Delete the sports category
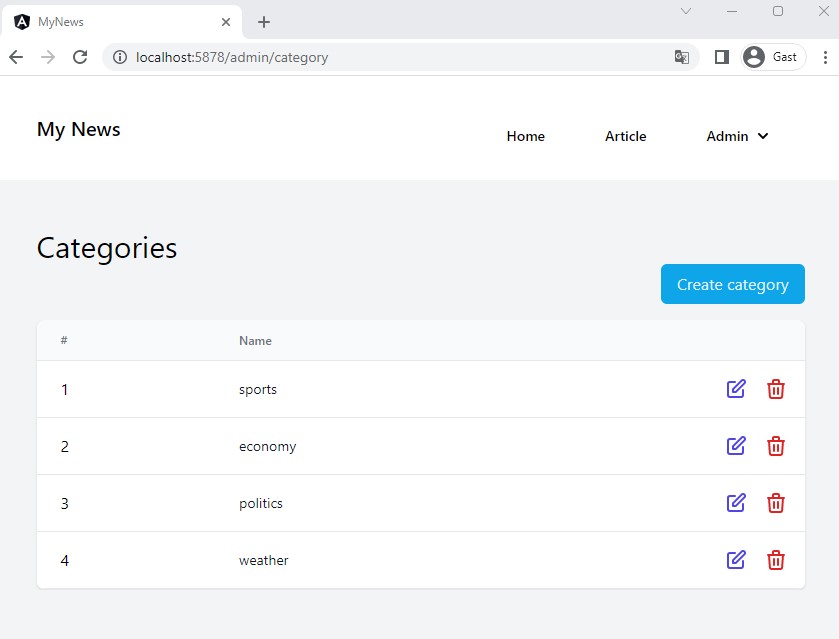 pyautogui.click(x=776, y=389)
